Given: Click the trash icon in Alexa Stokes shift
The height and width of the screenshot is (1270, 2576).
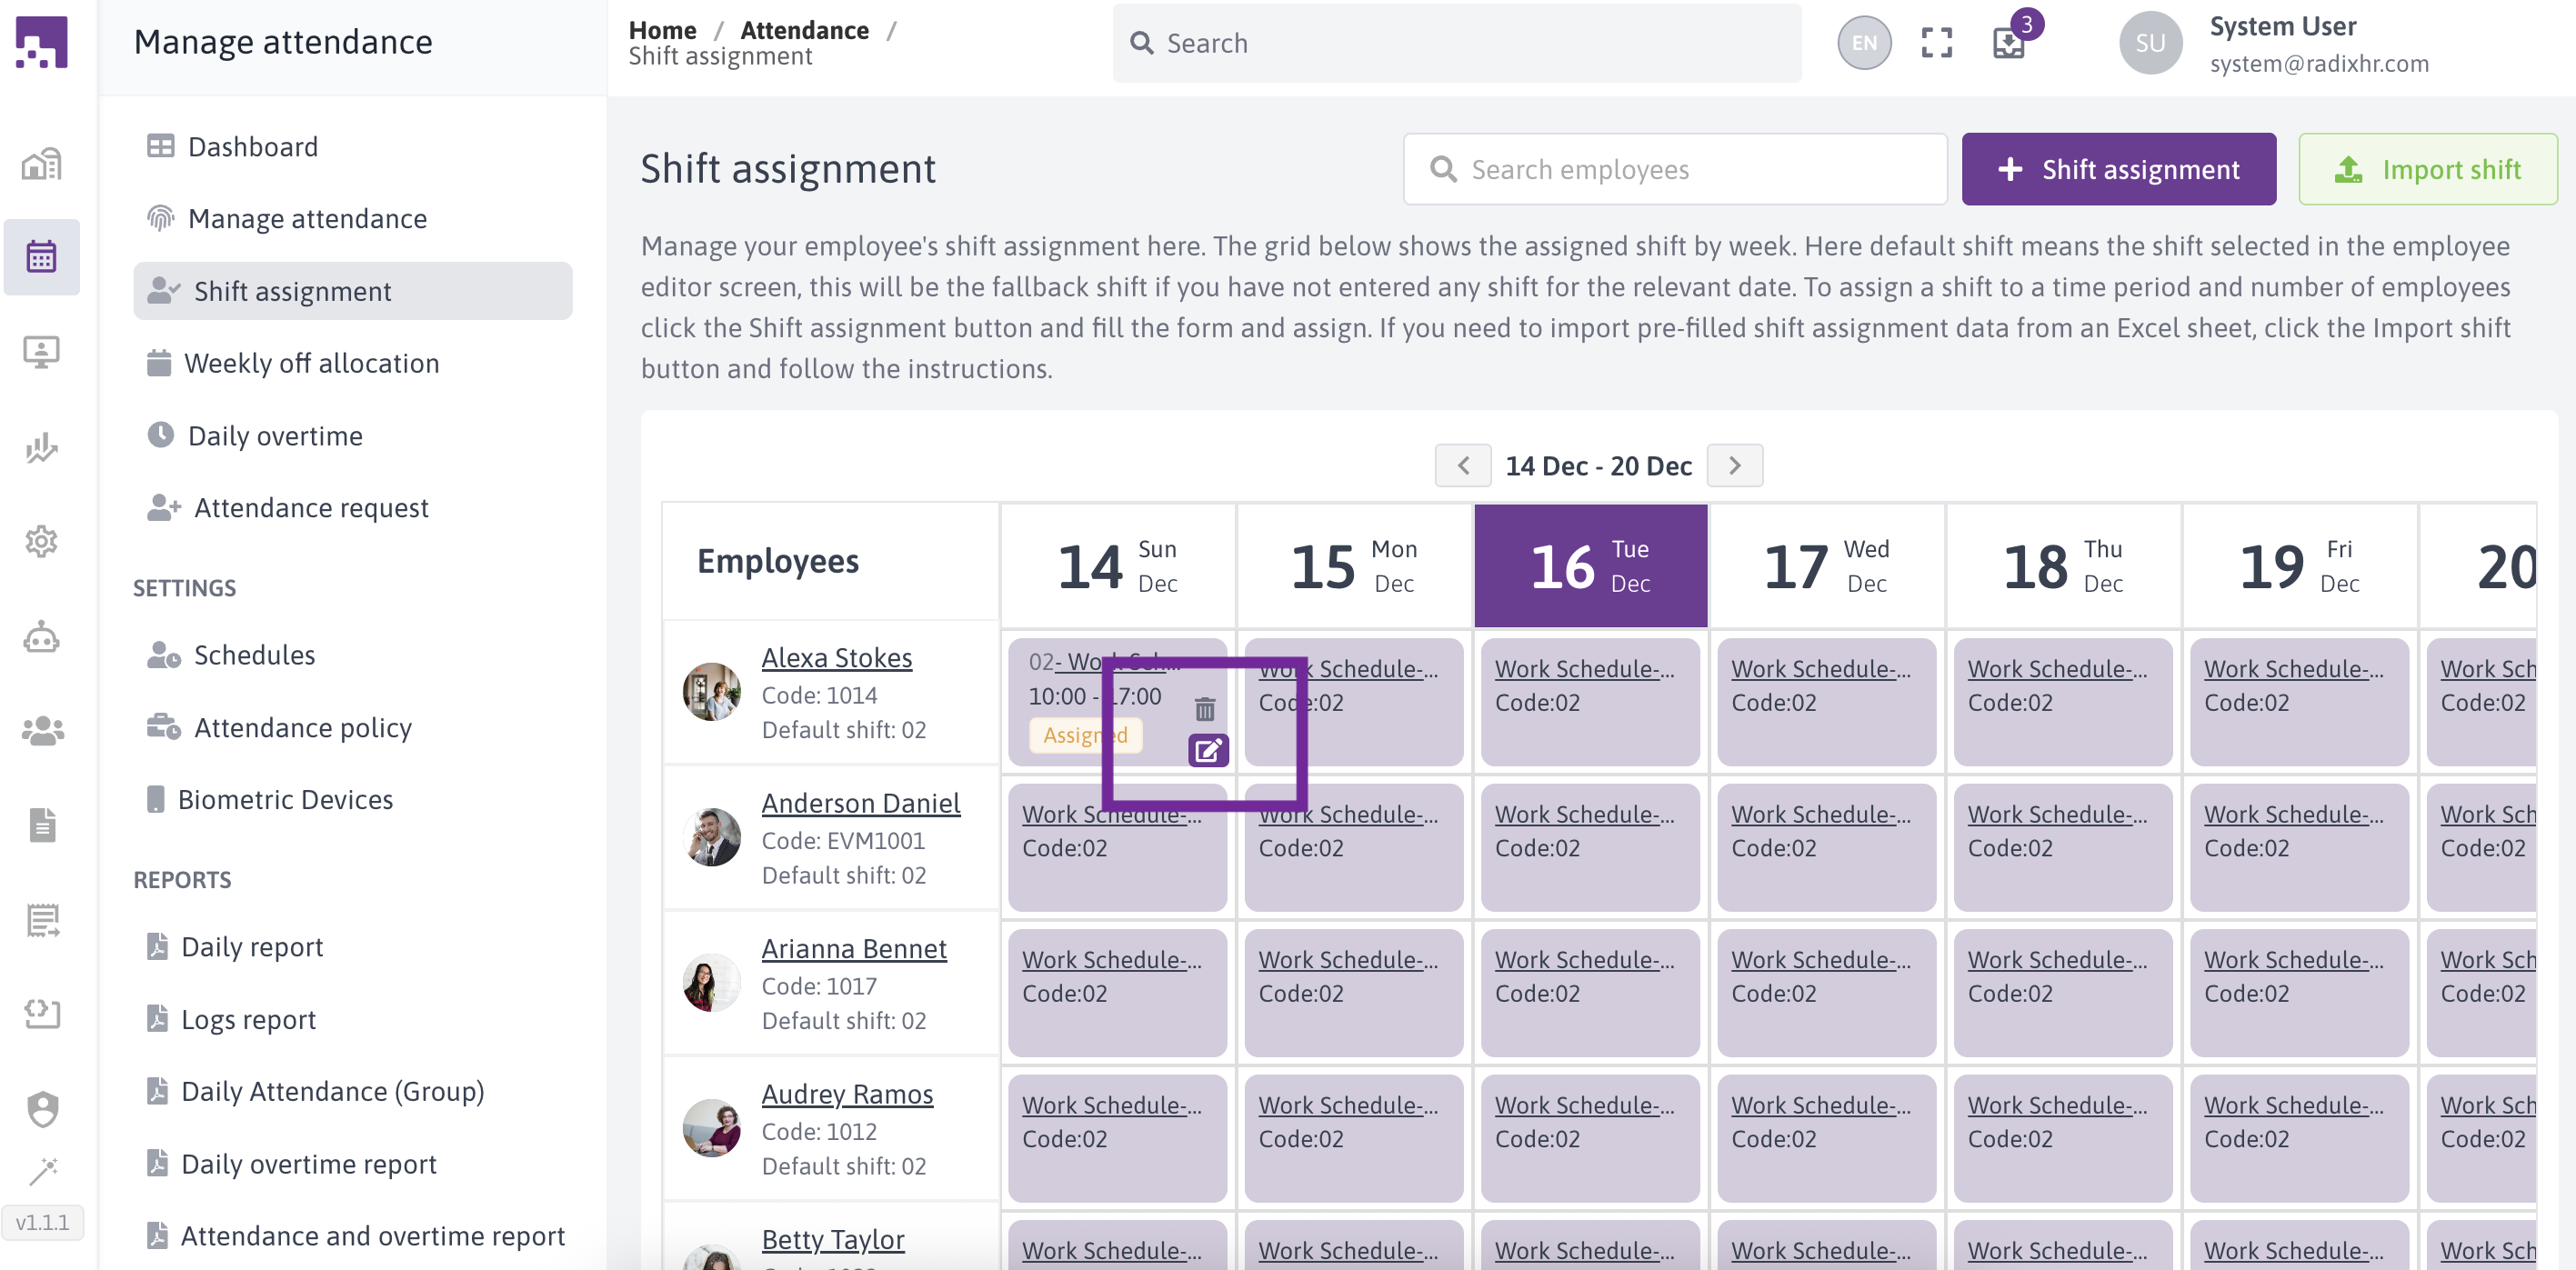Looking at the screenshot, I should tap(1204, 709).
